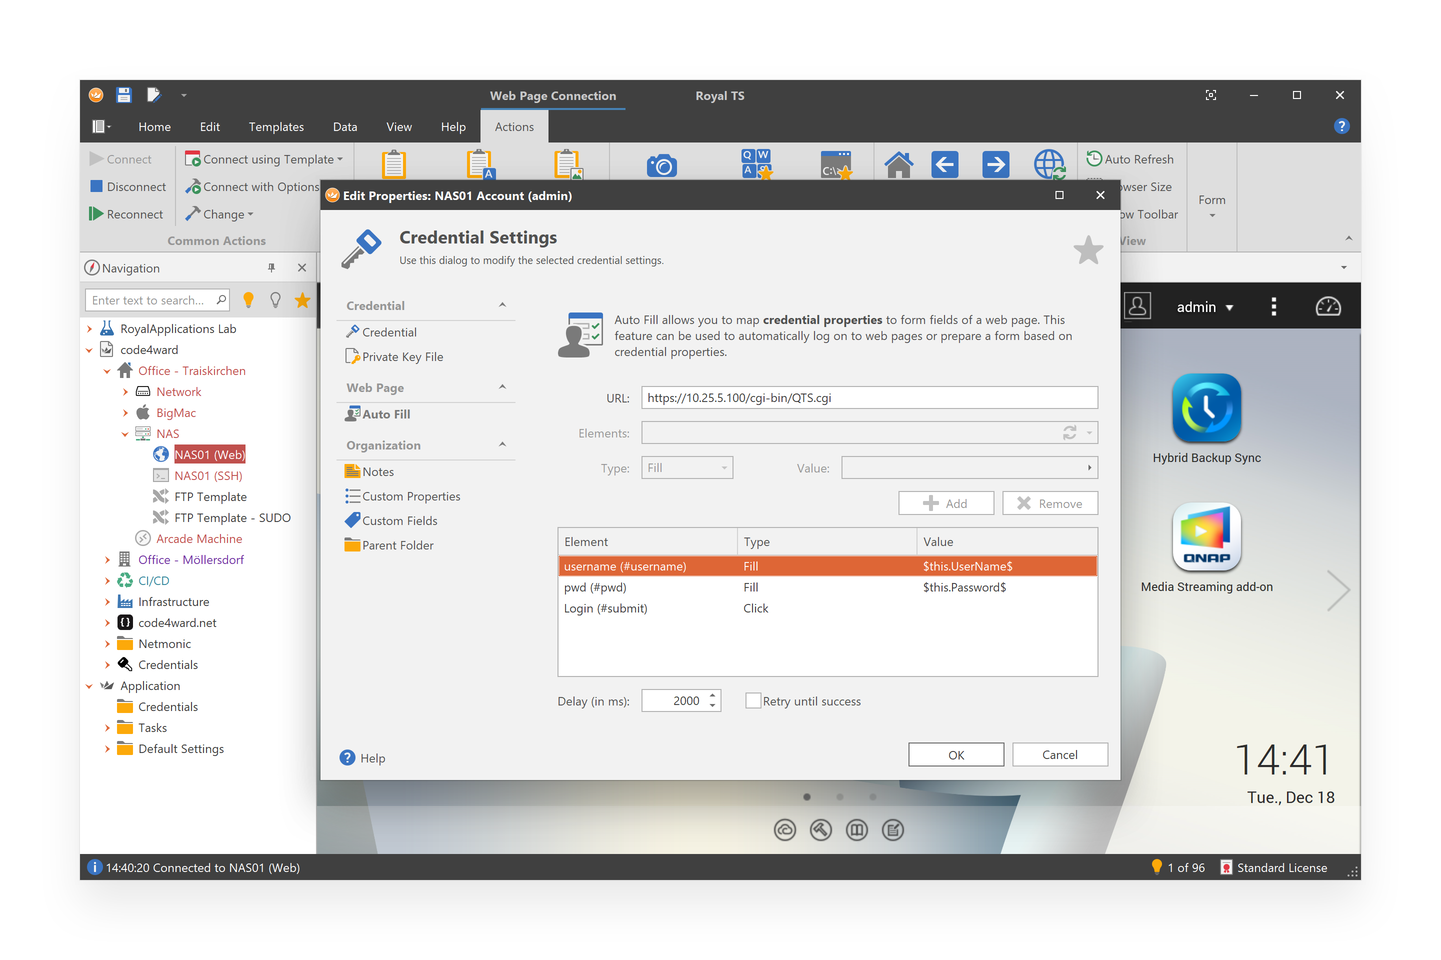Select Auto Fill page in sidebar
Viewport: 1441px width, 960px height.
pyautogui.click(x=386, y=414)
